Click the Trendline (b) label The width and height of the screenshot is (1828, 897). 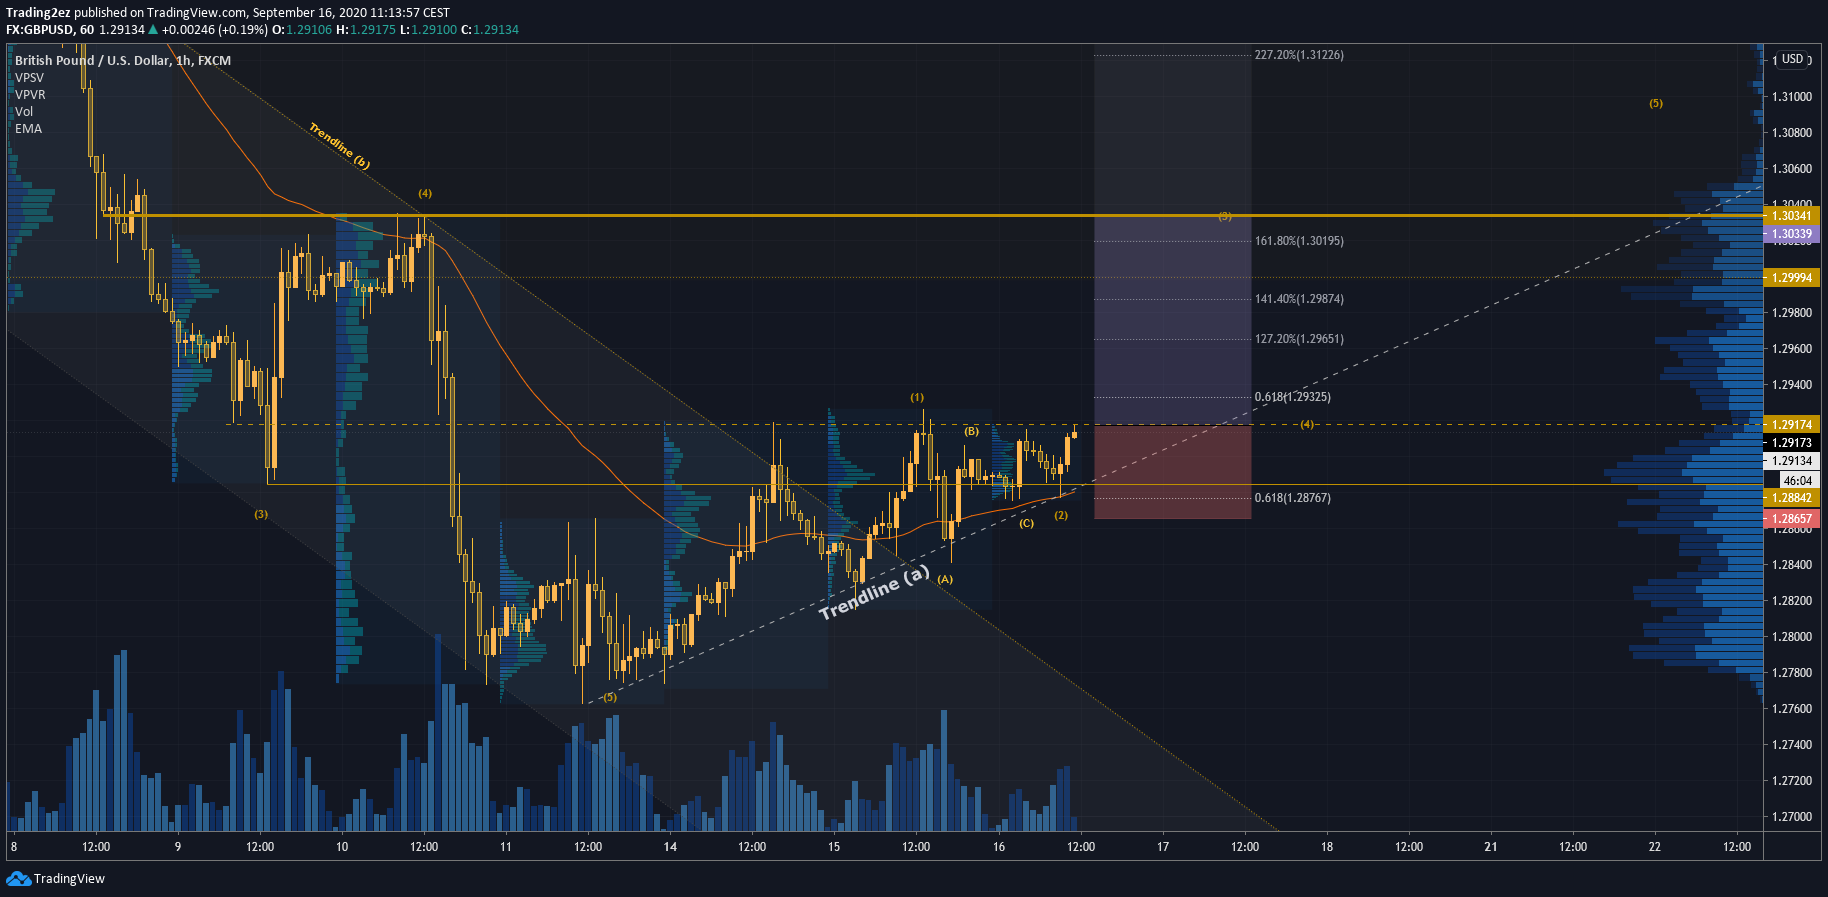tap(340, 146)
